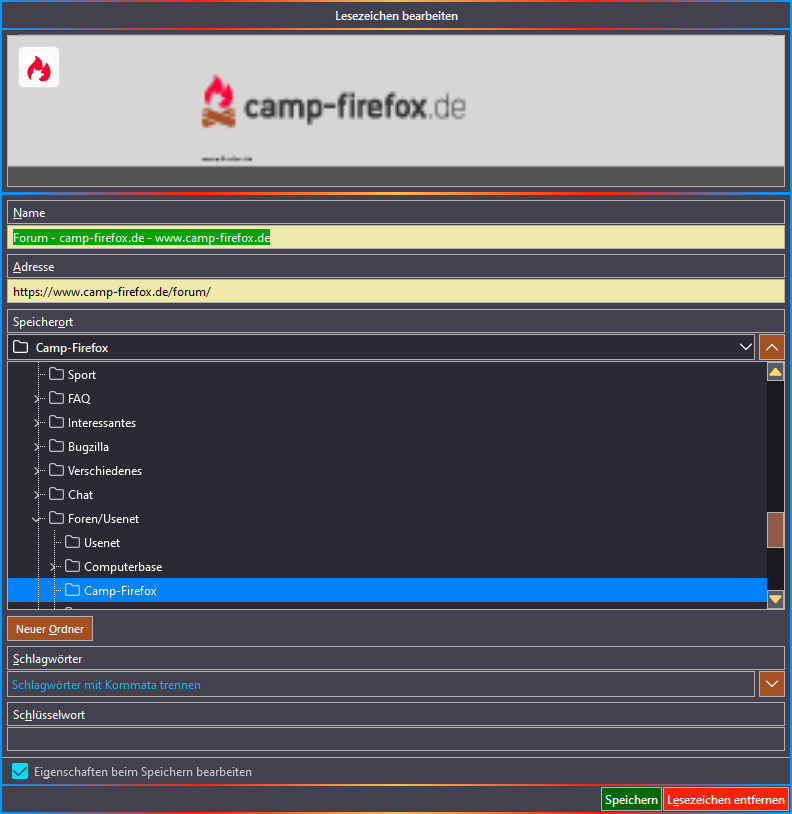792x814 pixels.
Task: Click the bookmark Name input field
Action: coord(396,238)
